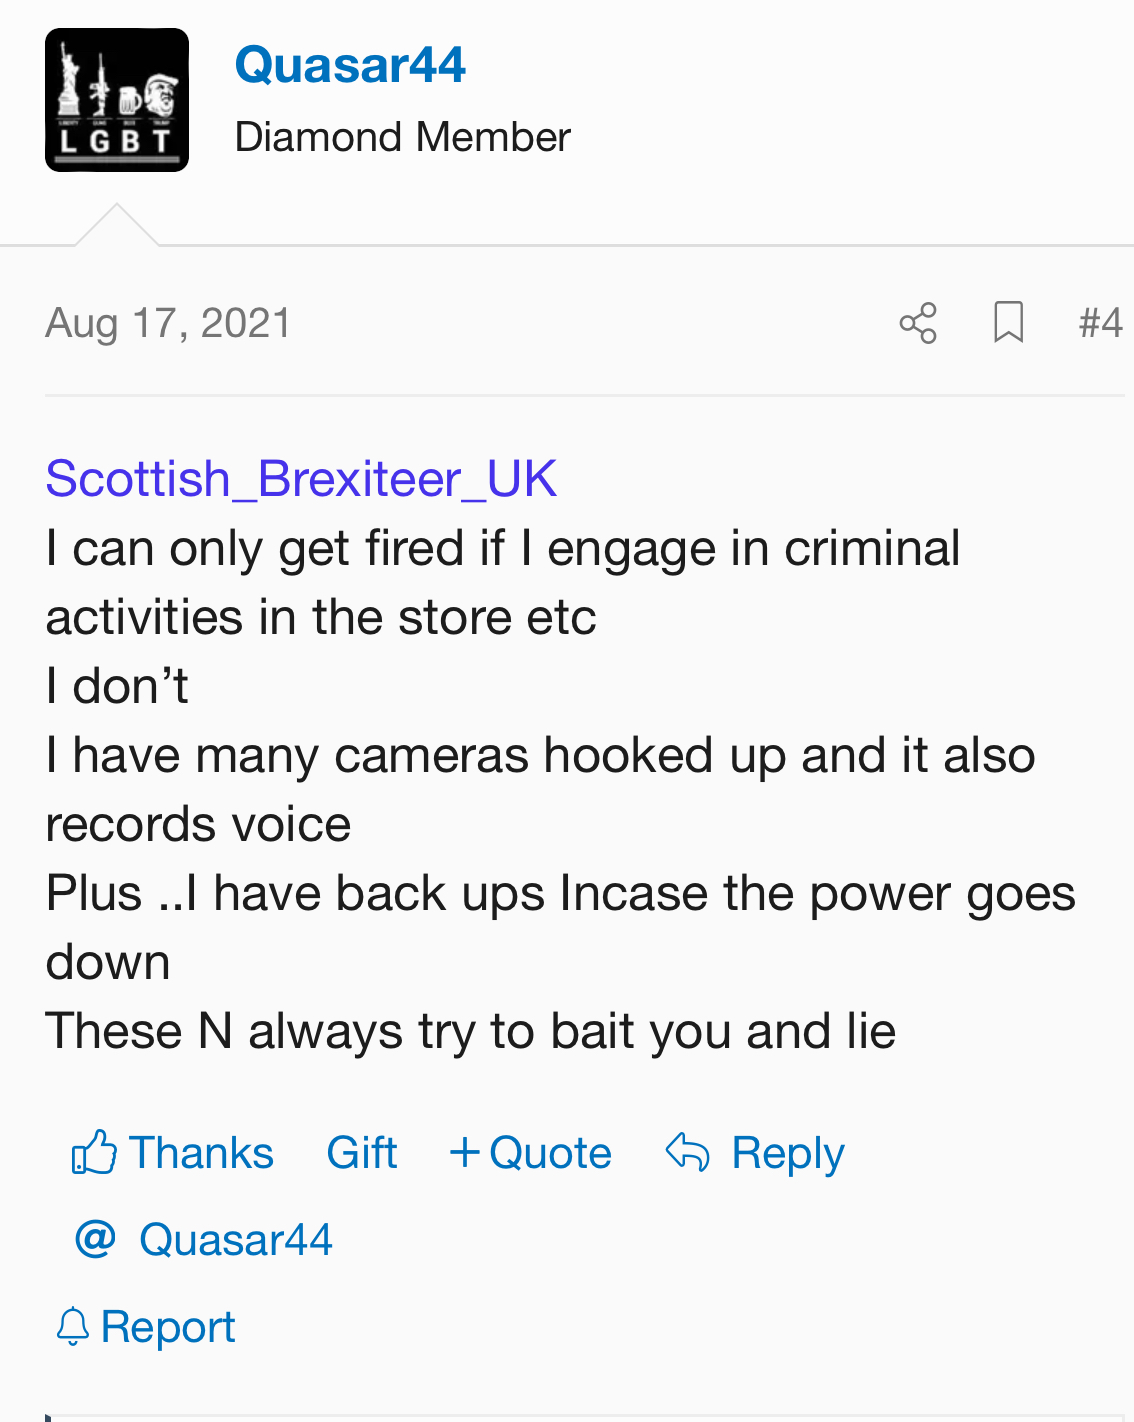Click the Quote text label
The width and height of the screenshot is (1134, 1422).
(550, 1153)
